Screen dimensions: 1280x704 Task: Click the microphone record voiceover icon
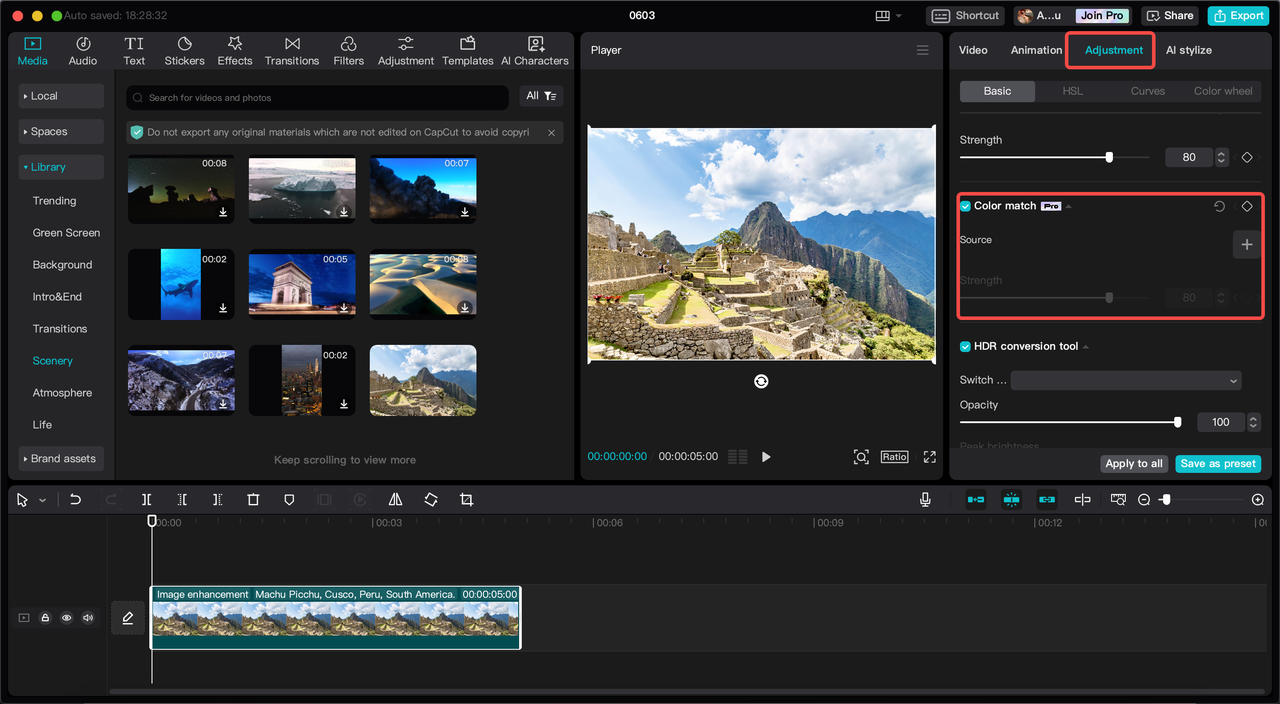(x=925, y=500)
